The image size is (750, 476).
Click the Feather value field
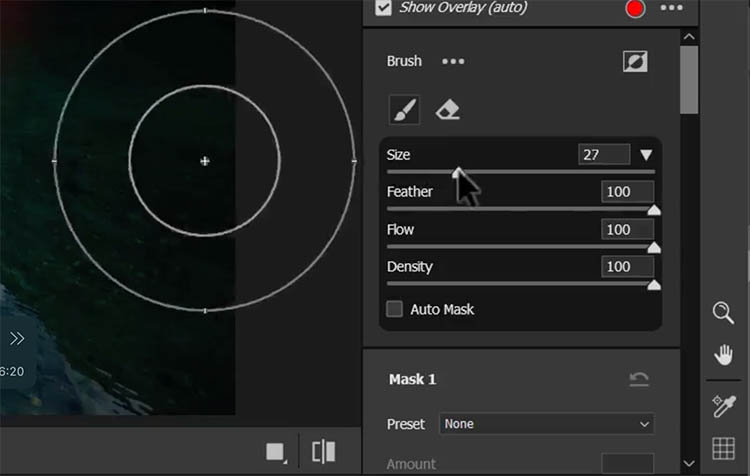[627, 192]
